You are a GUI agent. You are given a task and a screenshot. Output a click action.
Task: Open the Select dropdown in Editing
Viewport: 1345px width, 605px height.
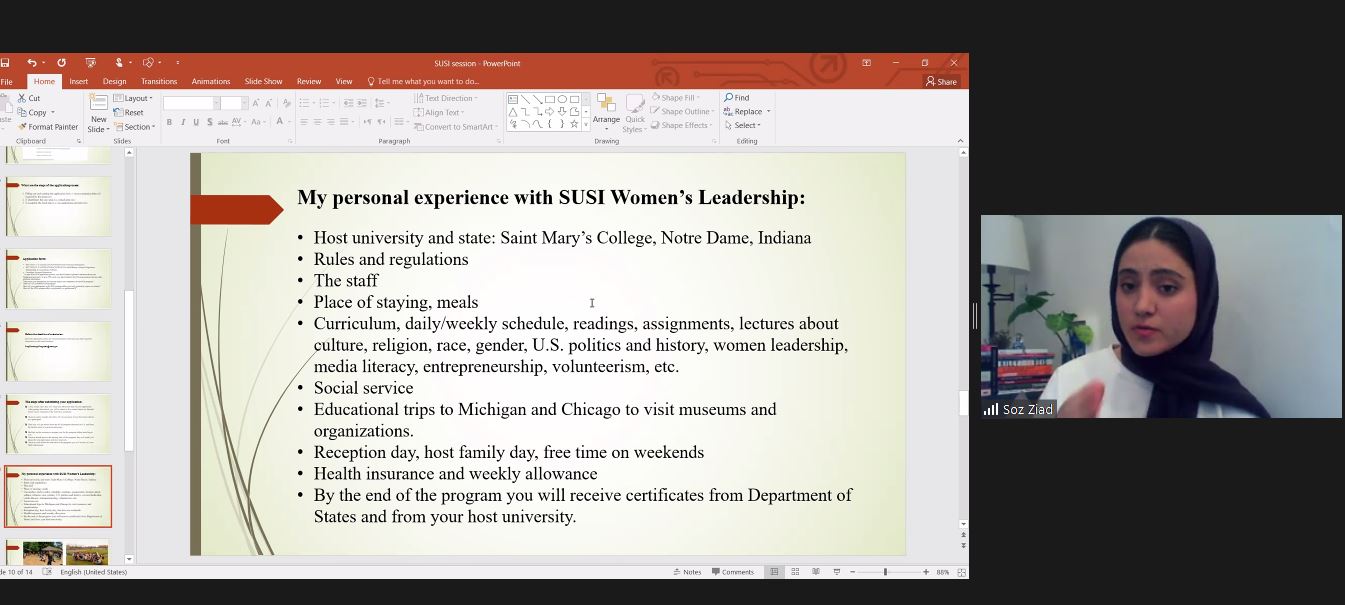coord(742,126)
